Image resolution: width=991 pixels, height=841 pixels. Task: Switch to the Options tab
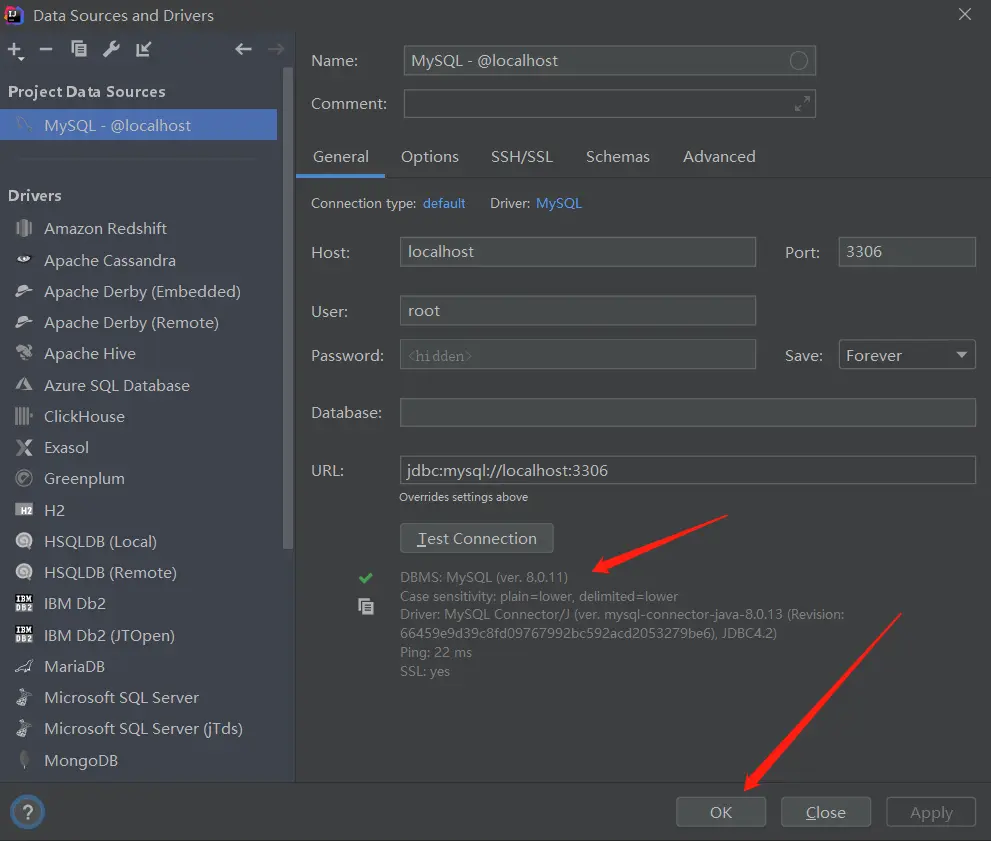[430, 157]
